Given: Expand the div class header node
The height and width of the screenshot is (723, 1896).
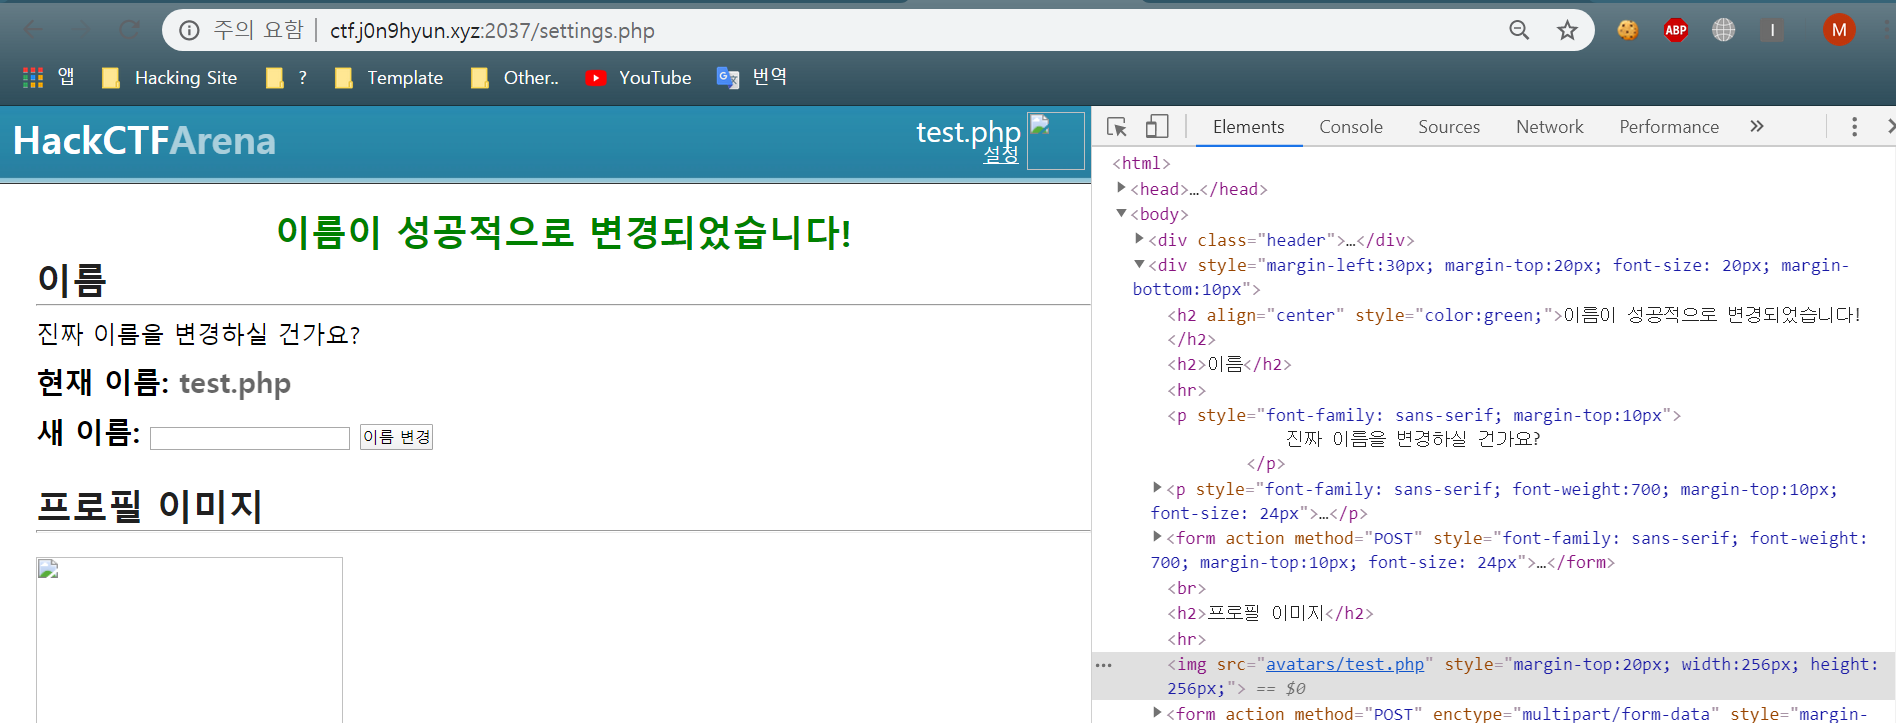Looking at the screenshot, I should click(x=1139, y=239).
